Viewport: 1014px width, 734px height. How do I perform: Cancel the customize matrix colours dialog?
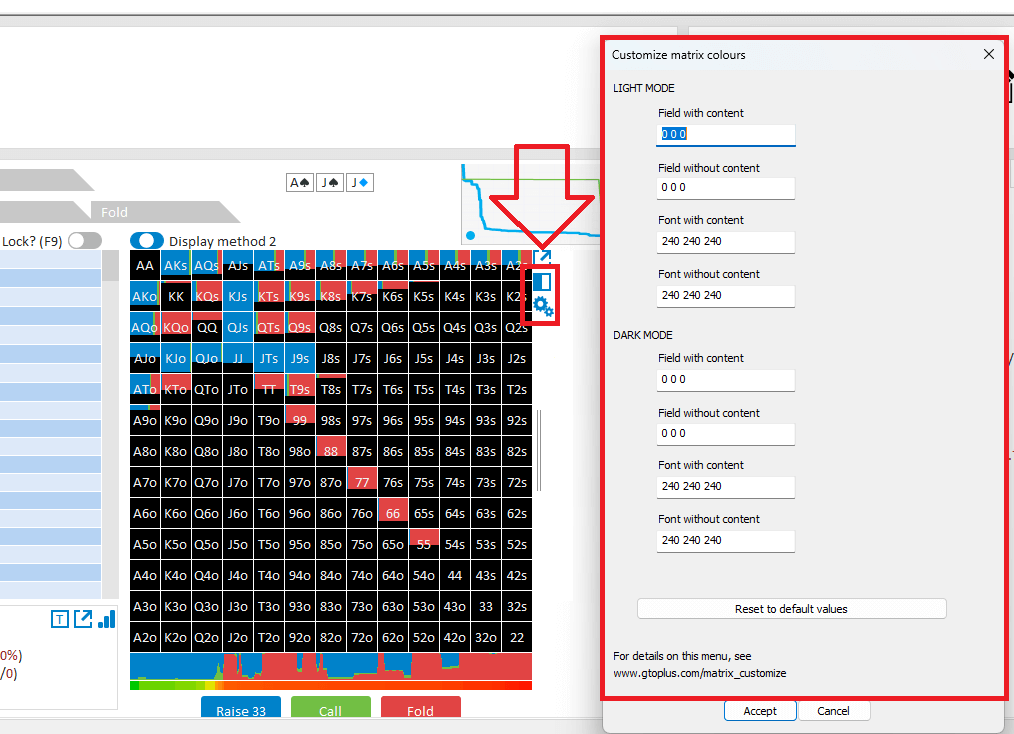pos(834,711)
